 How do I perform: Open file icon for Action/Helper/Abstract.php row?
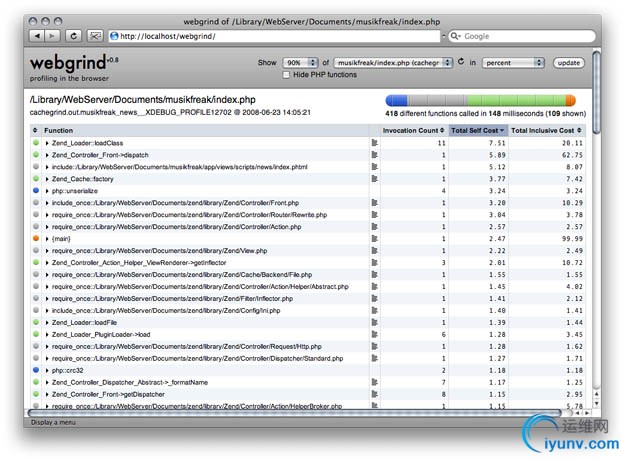point(374,286)
